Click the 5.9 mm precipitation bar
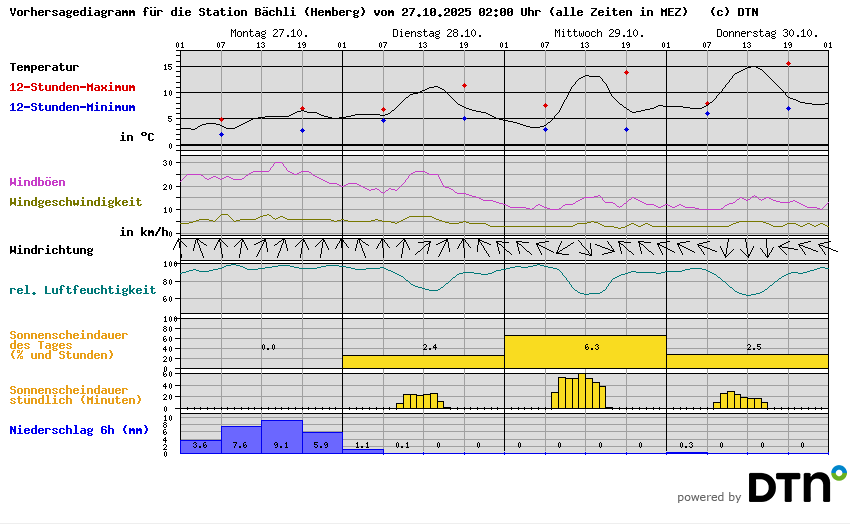 322,443
